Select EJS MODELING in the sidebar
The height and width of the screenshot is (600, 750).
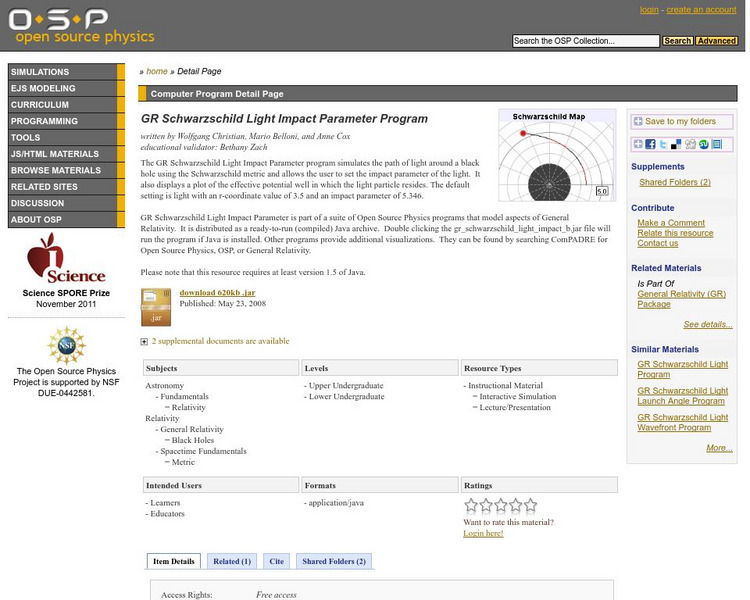tap(43, 88)
